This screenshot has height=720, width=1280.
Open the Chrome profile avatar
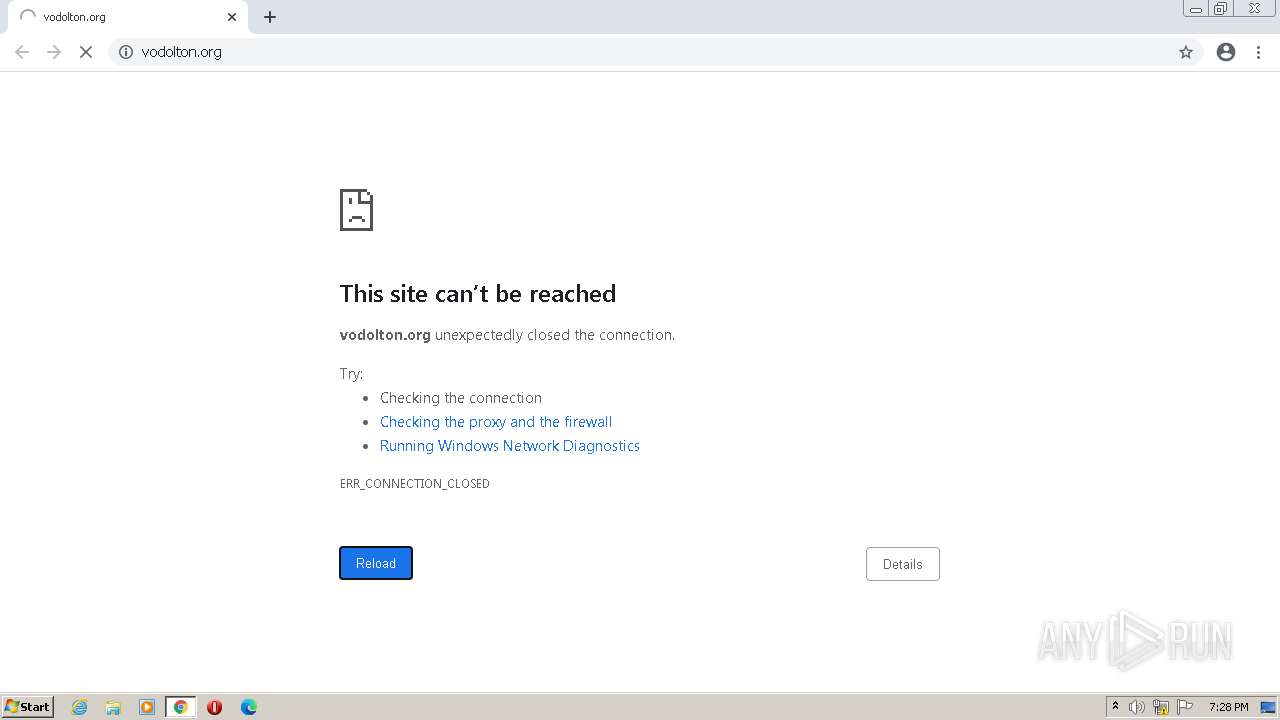(x=1226, y=52)
